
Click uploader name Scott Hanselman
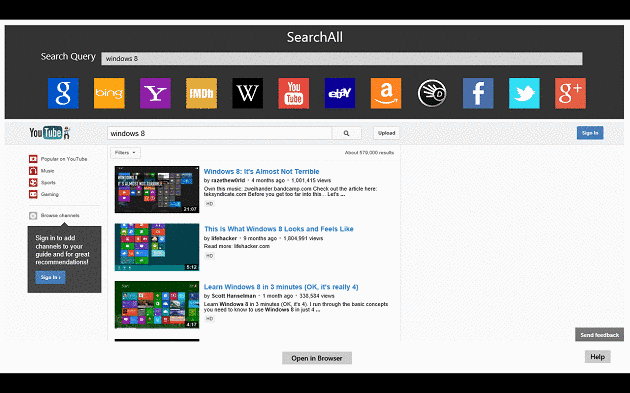[234, 296]
